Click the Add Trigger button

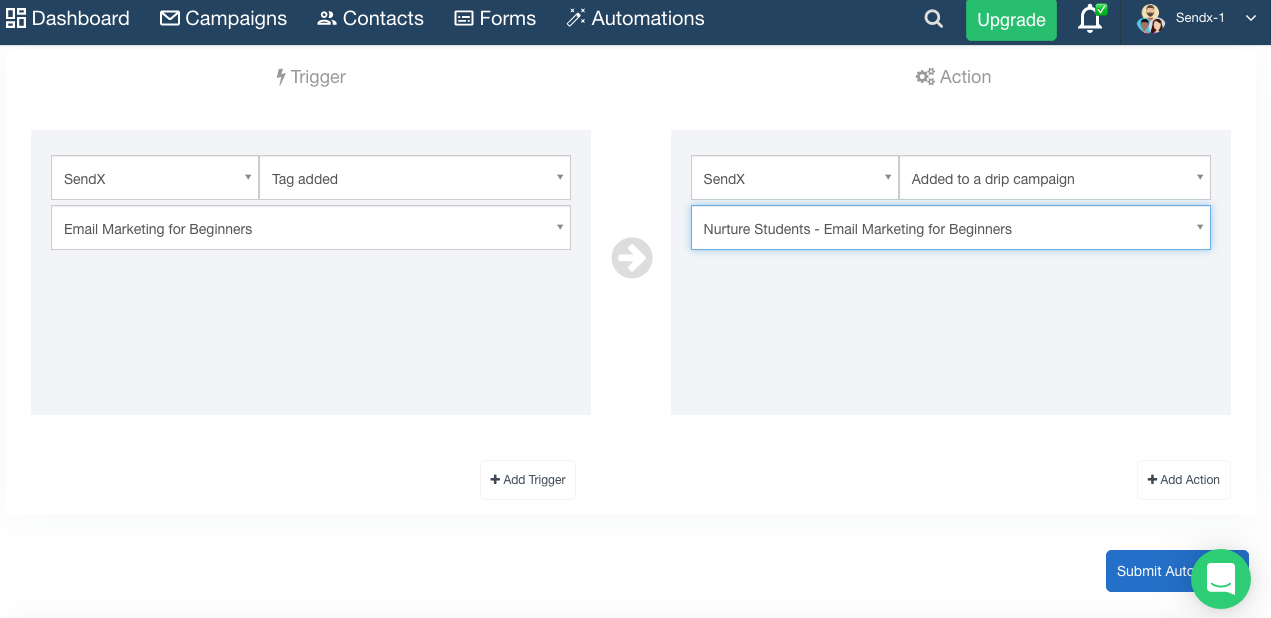[528, 480]
